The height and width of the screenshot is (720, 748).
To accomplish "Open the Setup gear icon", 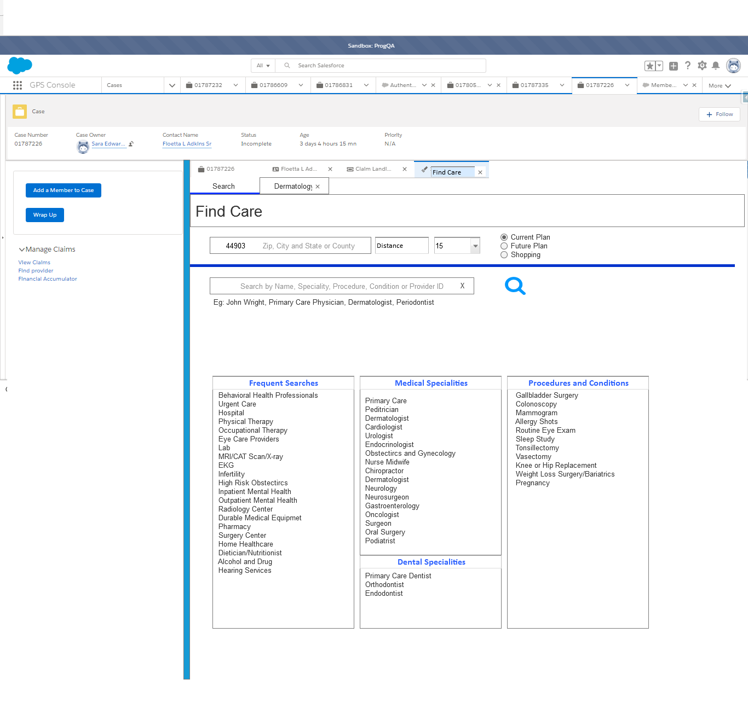I will (x=702, y=66).
